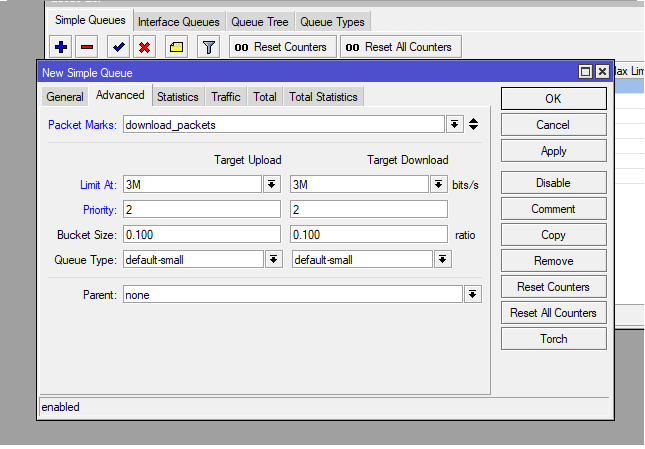Click the Target Upload Priority field
Image resolution: width=645 pixels, height=449 pixels.
[201, 210]
